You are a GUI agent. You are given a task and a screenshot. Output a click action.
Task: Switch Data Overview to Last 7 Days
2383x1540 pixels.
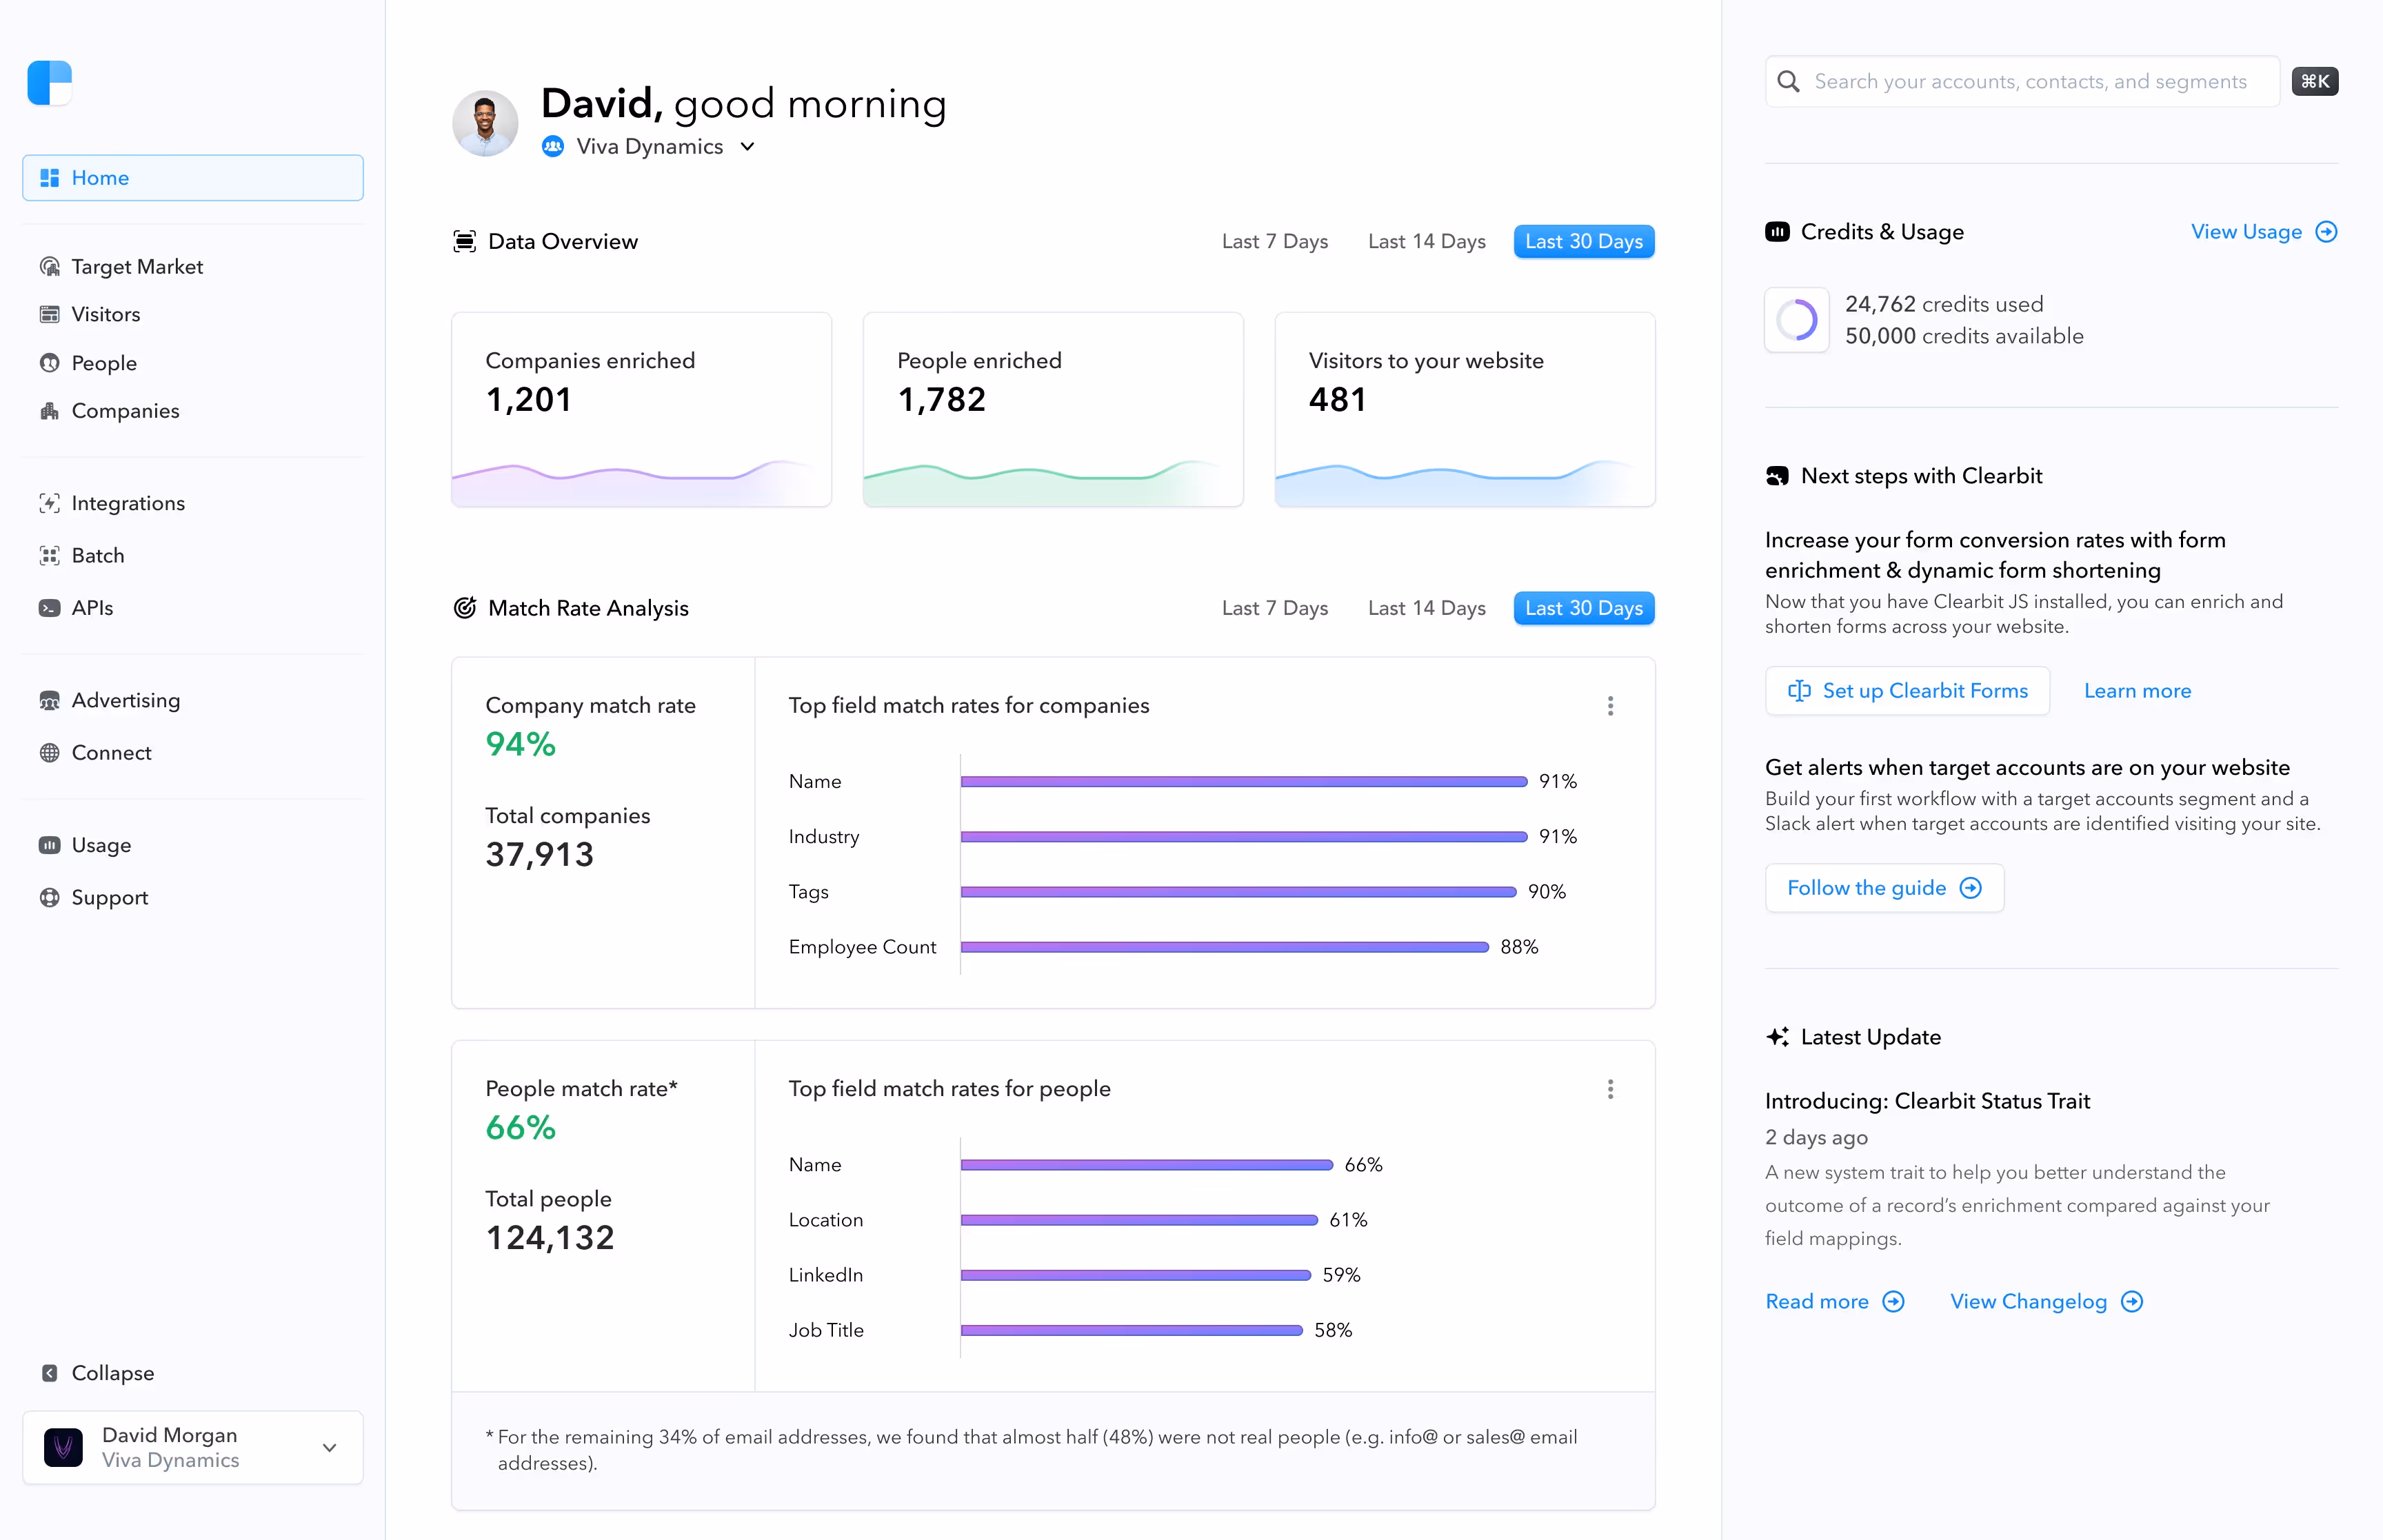click(x=1274, y=241)
